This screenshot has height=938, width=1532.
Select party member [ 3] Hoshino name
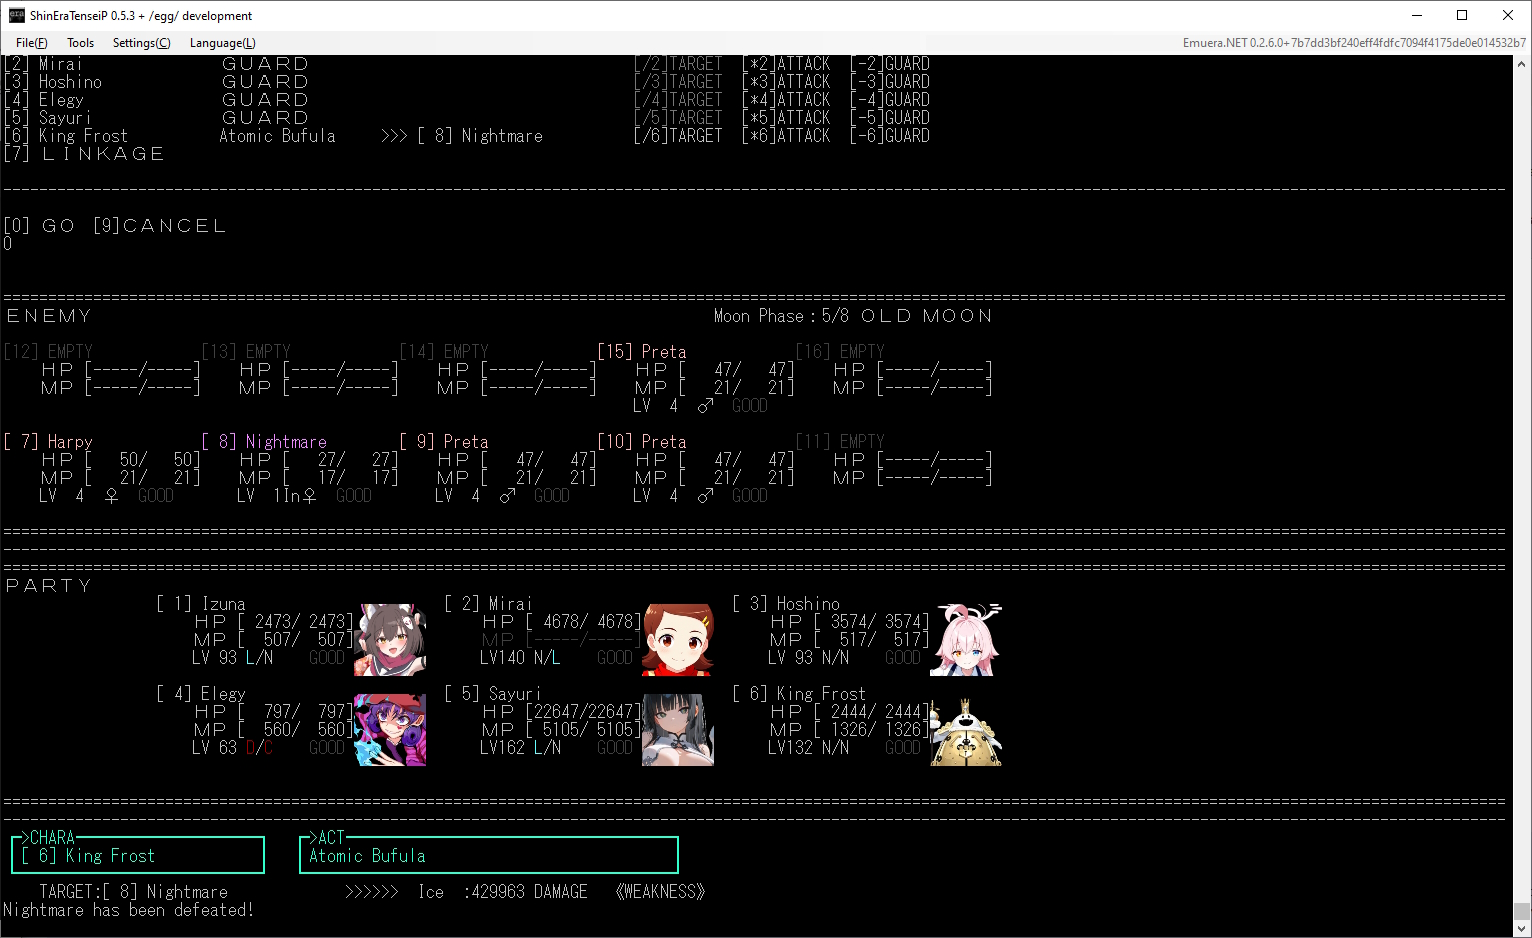[786, 604]
